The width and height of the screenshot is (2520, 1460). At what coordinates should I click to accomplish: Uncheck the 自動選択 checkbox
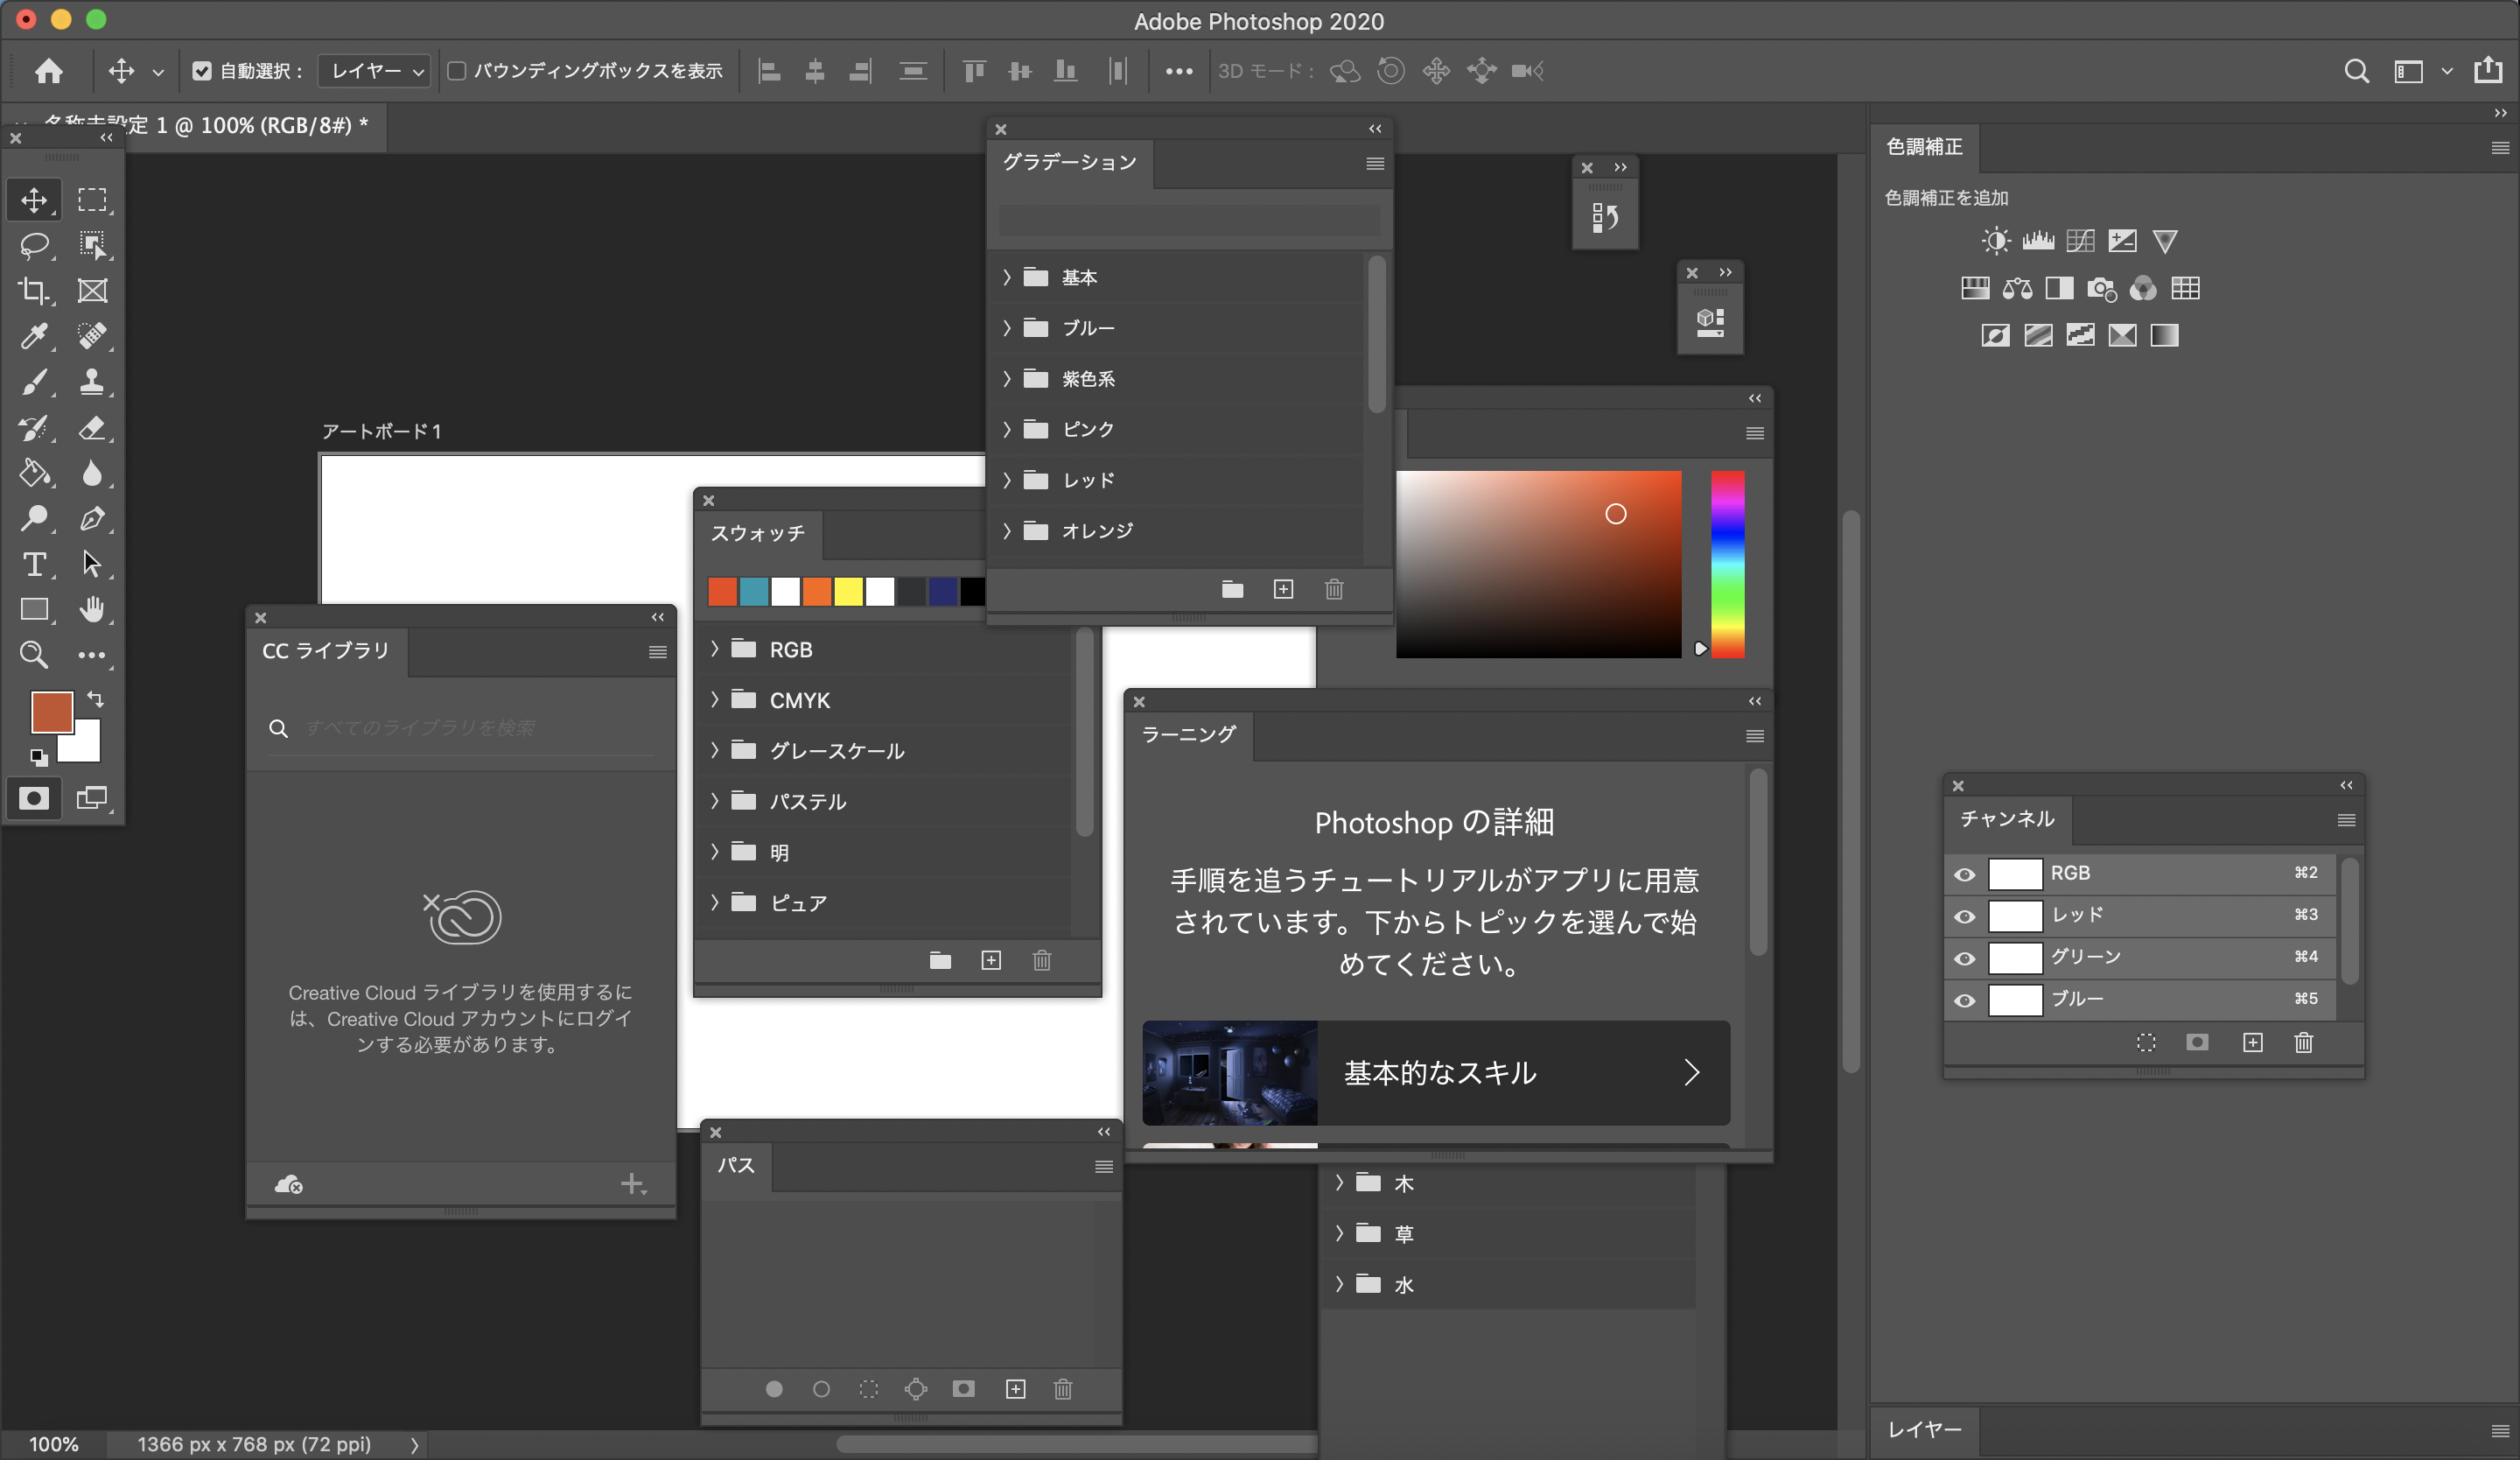202,71
